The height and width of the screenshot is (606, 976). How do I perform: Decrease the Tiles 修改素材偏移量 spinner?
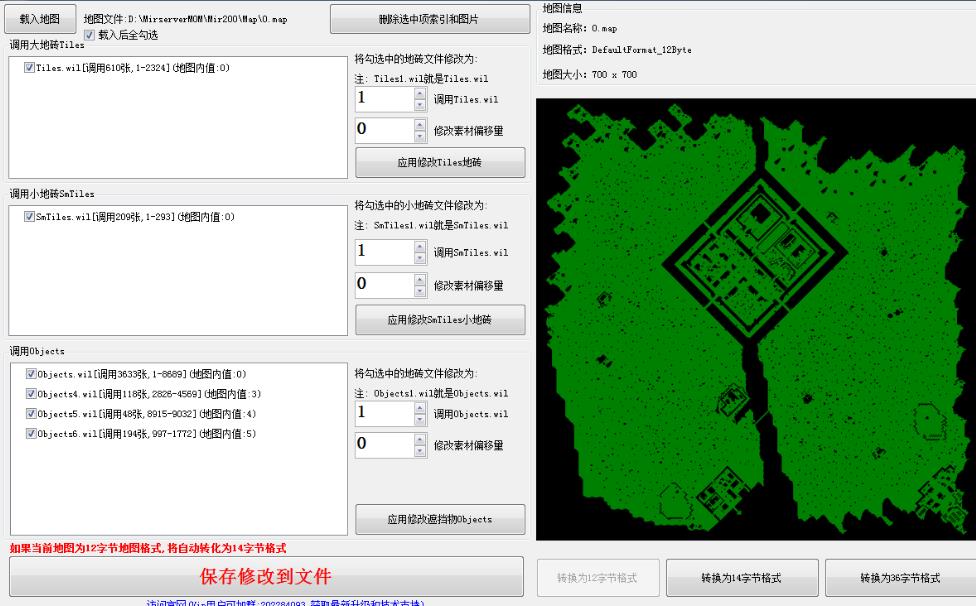[420, 136]
